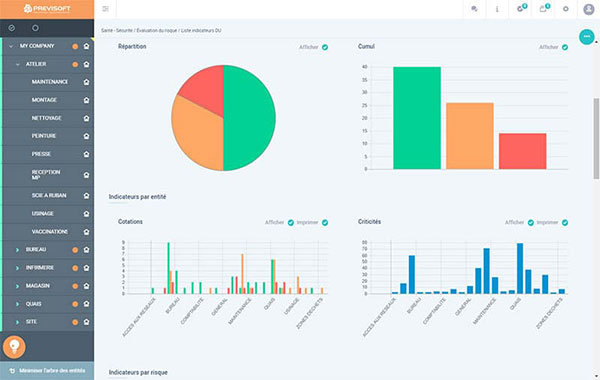The width and height of the screenshot is (600, 380).
Task: Toggle Afficher for the Criticités chart
Action: tap(531, 222)
